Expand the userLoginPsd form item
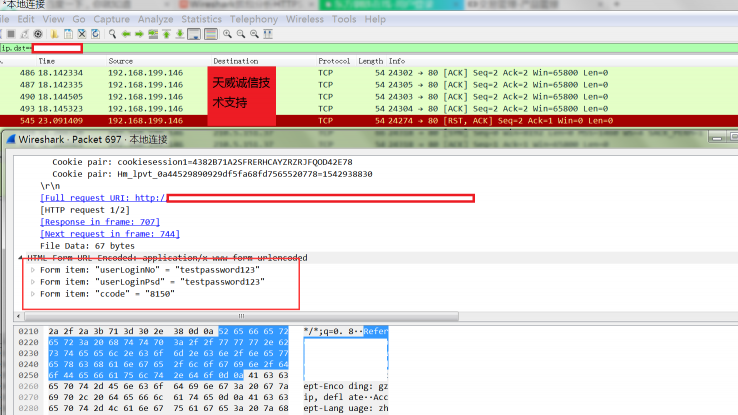 click(x=32, y=282)
